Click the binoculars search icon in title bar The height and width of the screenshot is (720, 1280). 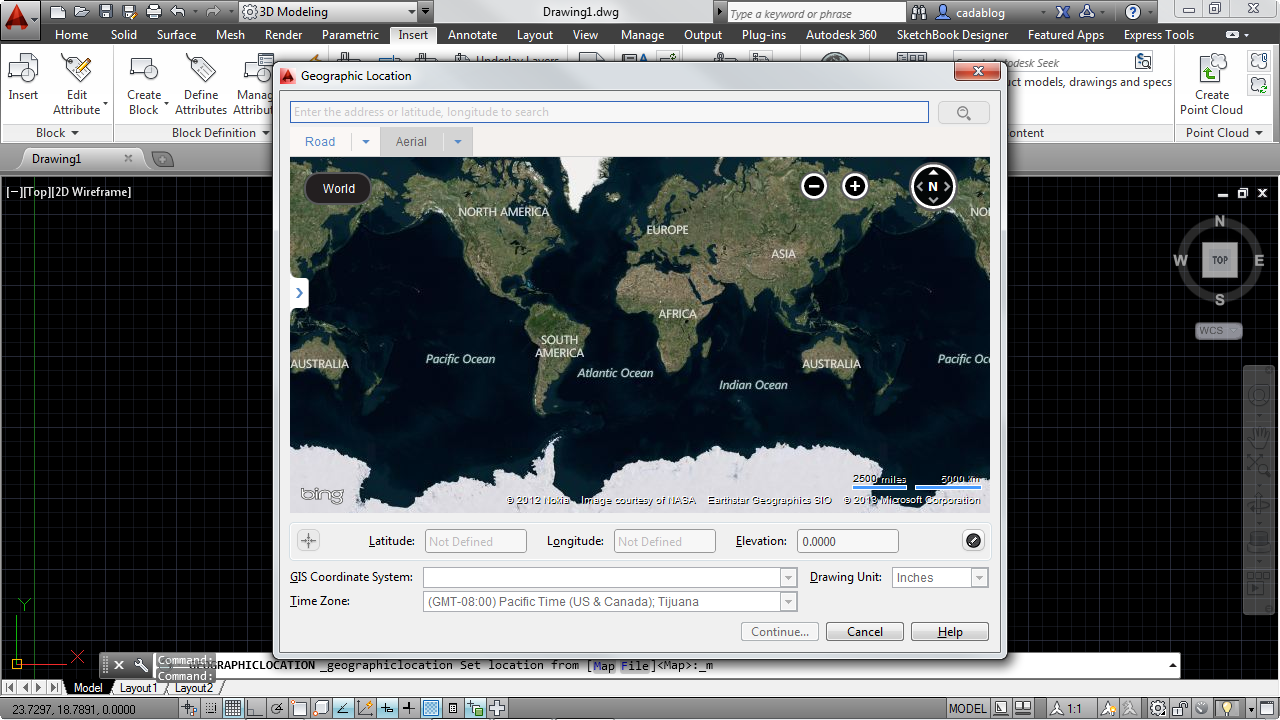921,12
